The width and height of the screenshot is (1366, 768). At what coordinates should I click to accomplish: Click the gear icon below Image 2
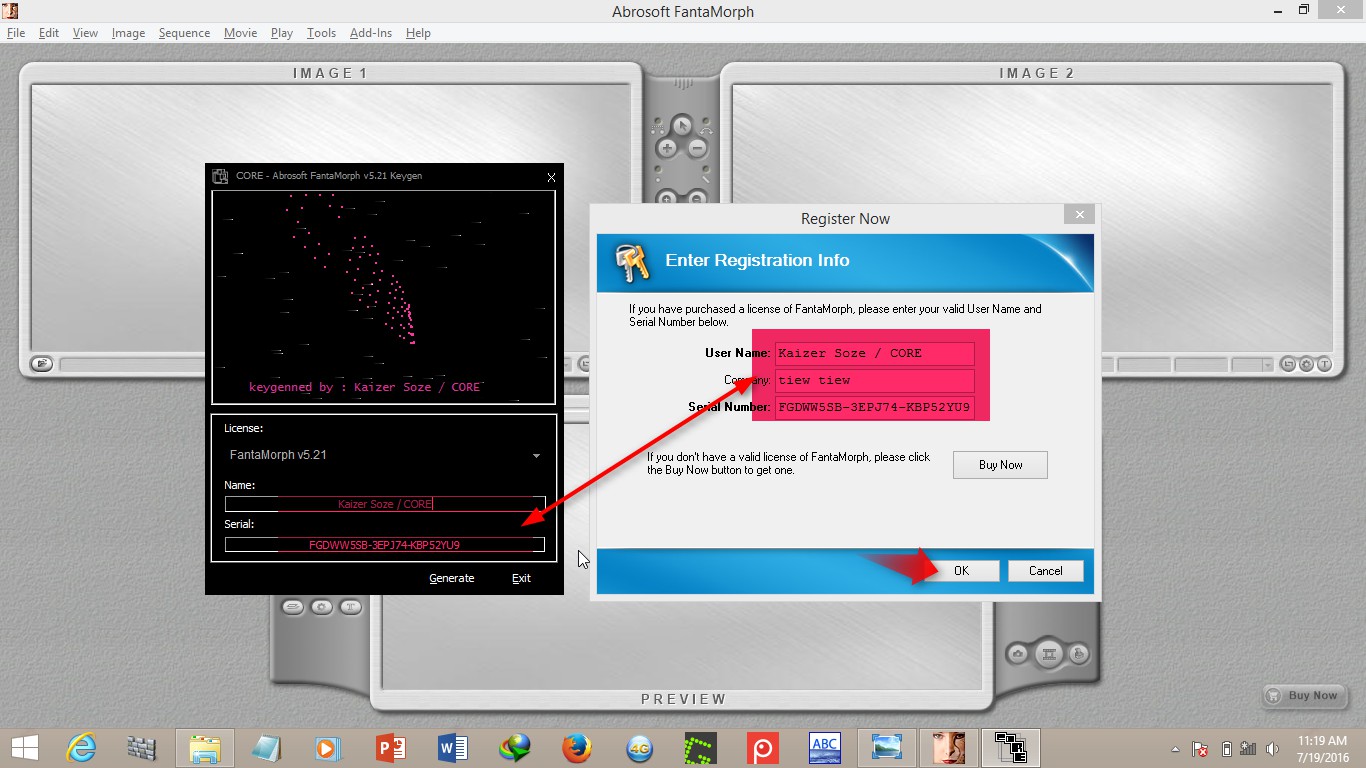[x=1307, y=364]
